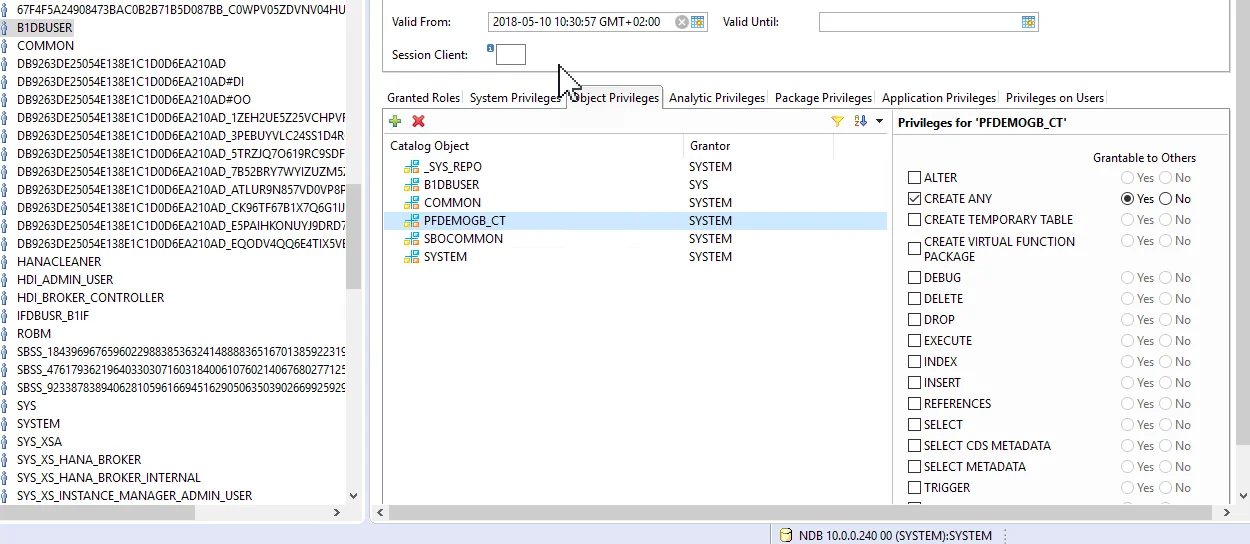
Task: Open the Analytic Privileges tab
Action: (716, 98)
